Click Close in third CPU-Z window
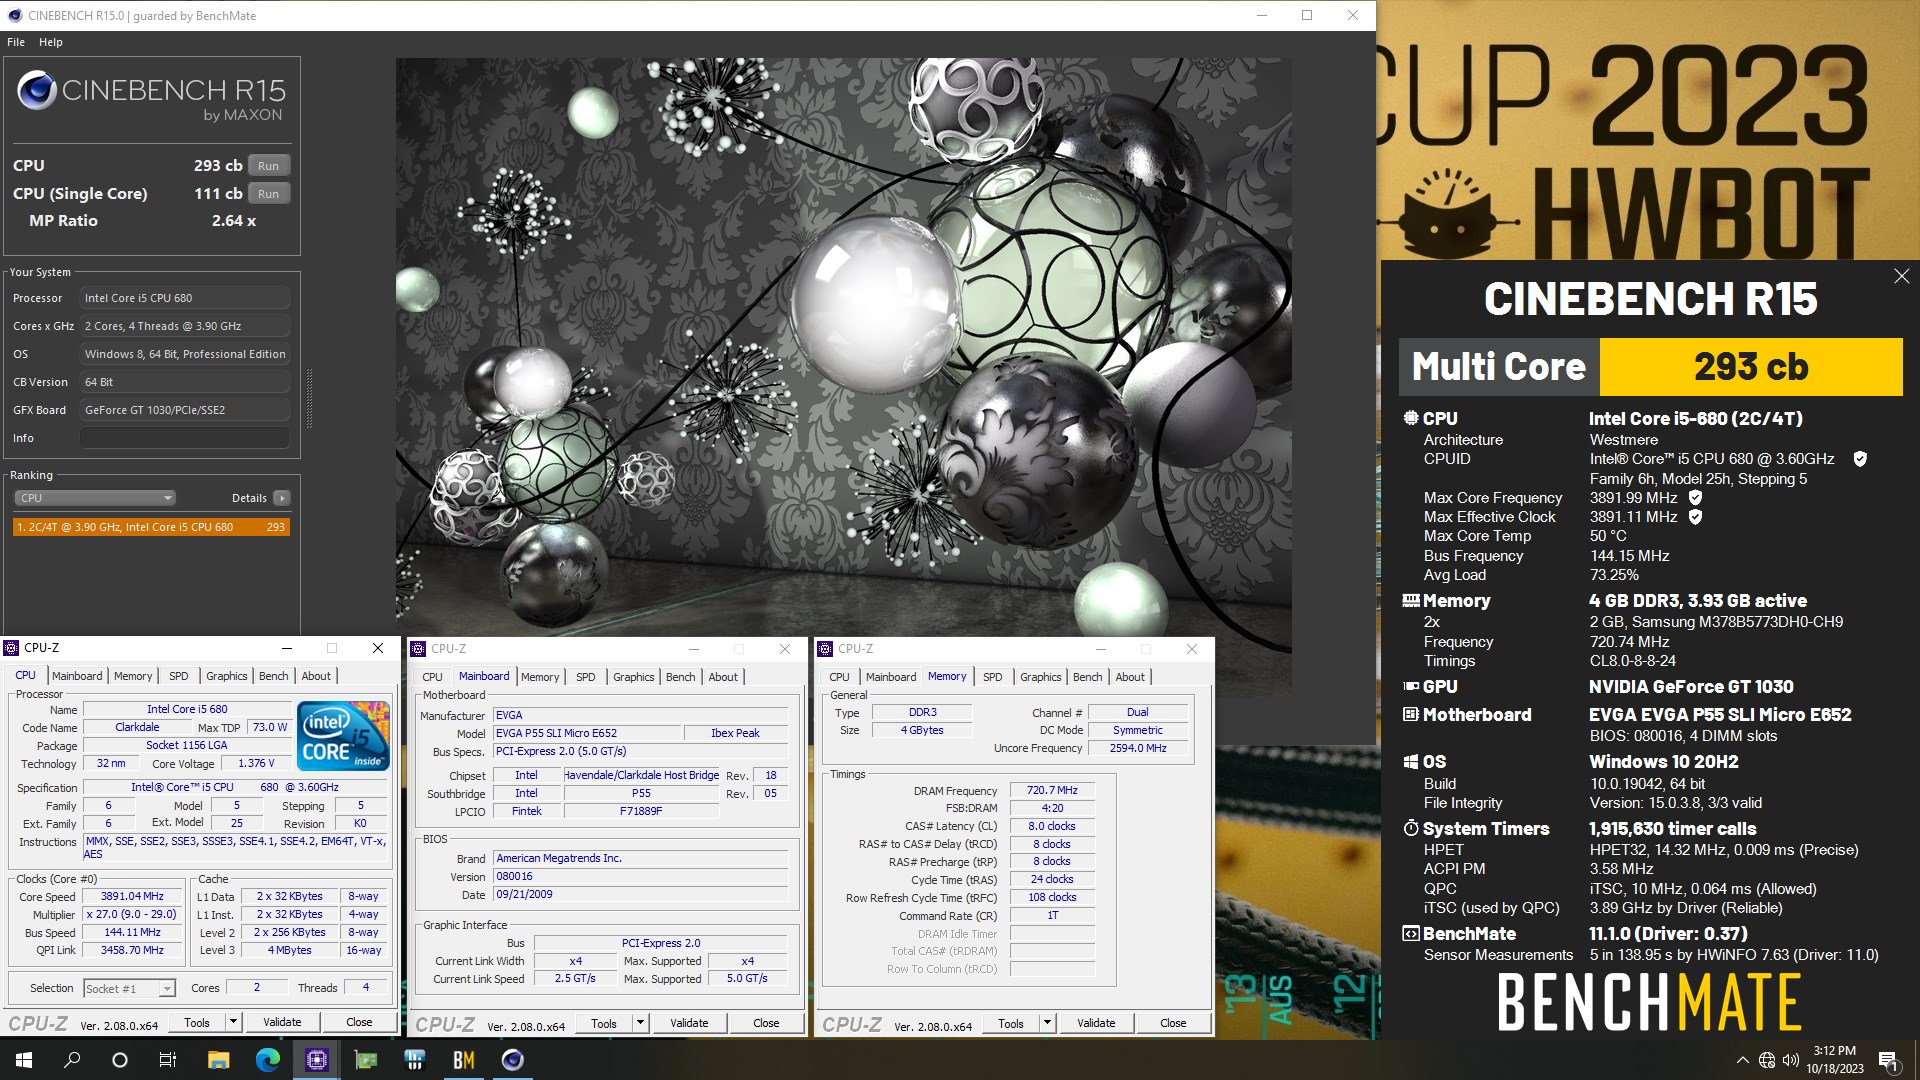 [1173, 1023]
